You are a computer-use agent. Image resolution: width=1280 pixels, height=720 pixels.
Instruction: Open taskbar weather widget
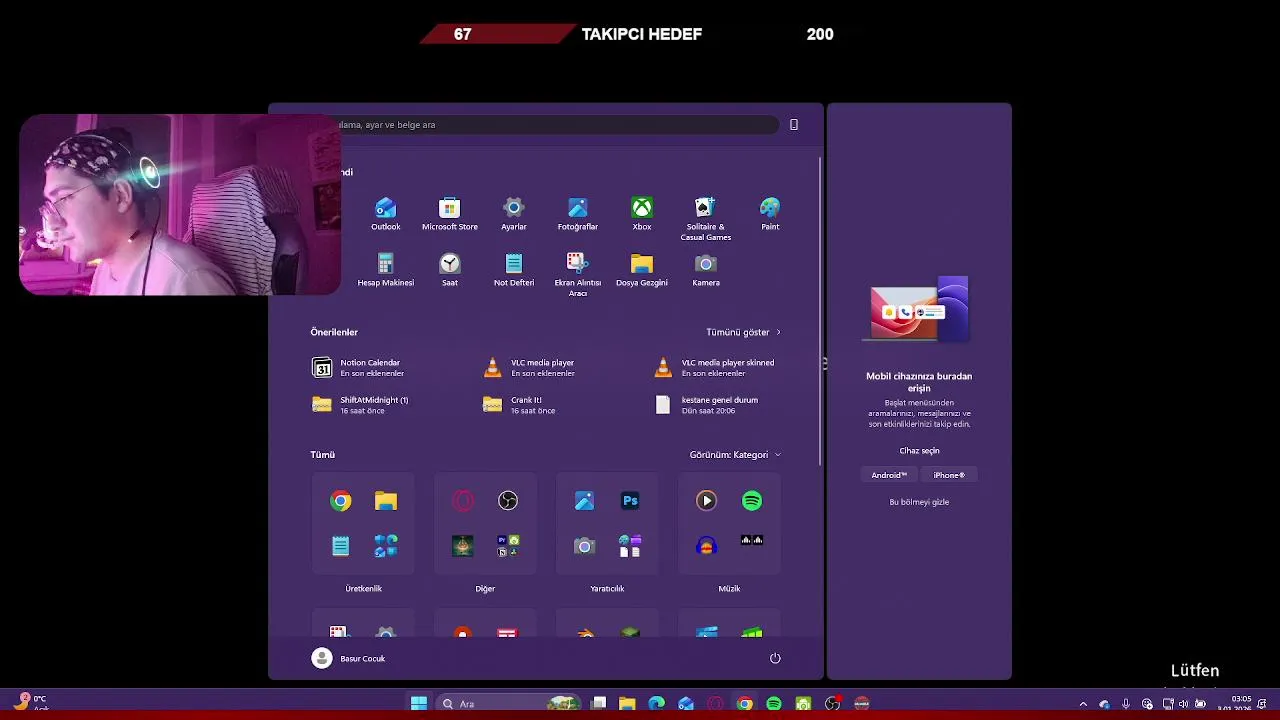click(30, 703)
